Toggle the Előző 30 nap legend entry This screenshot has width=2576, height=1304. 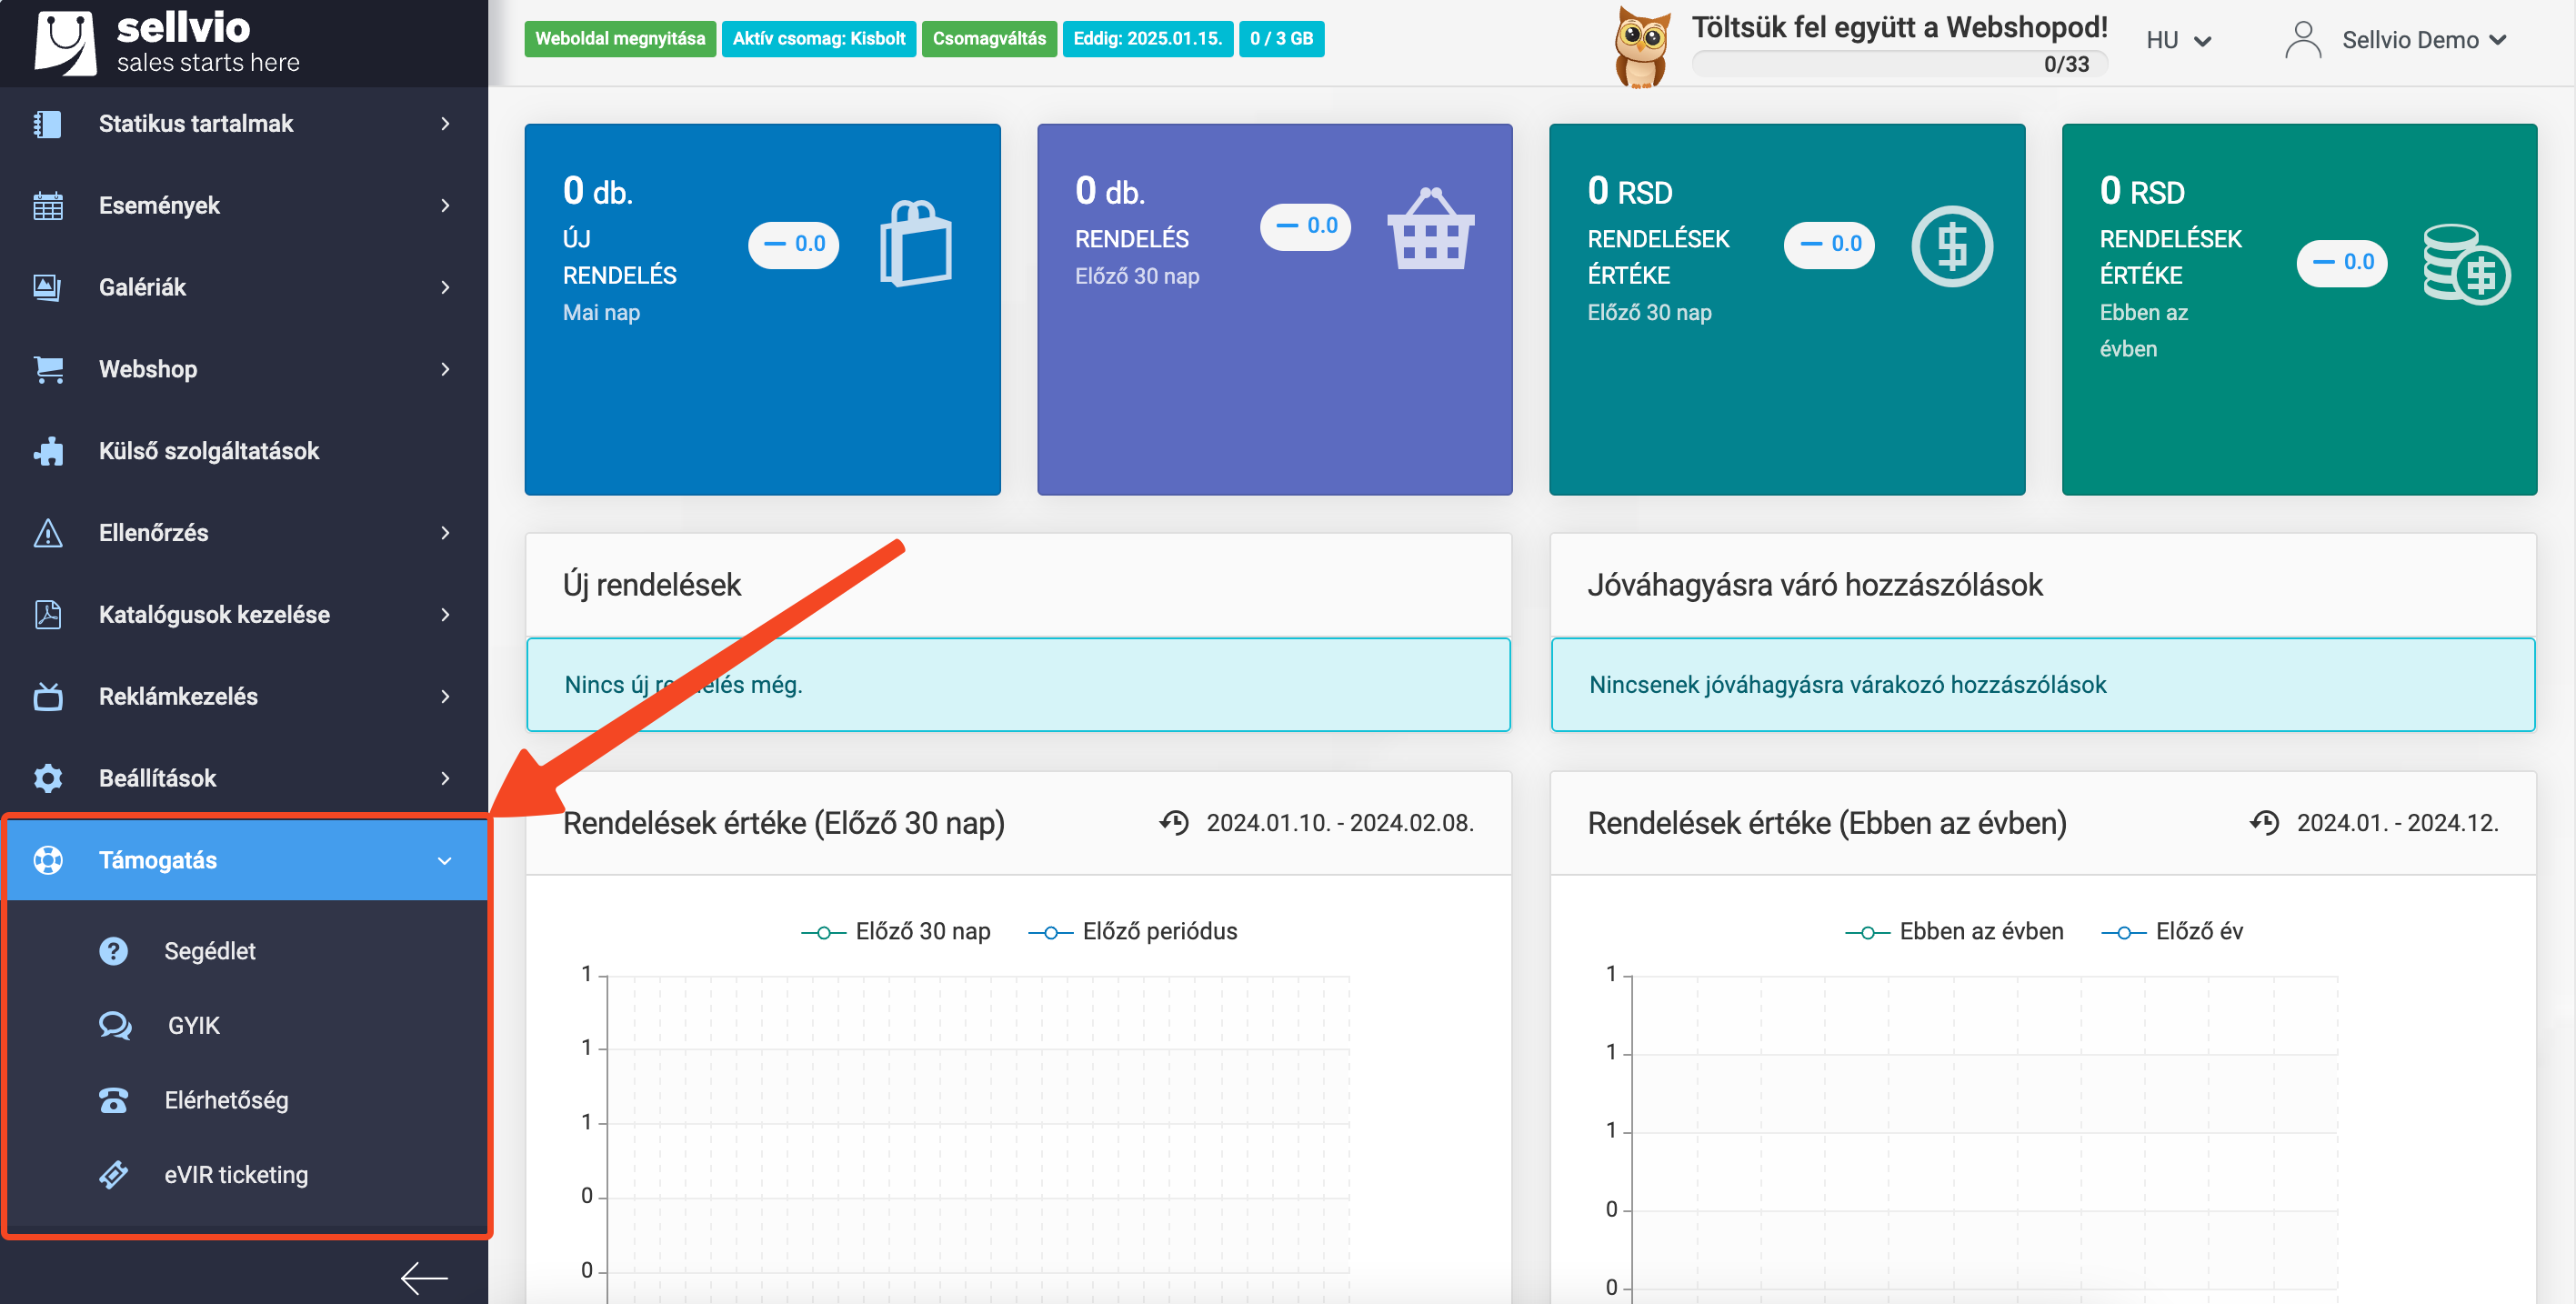pos(895,930)
